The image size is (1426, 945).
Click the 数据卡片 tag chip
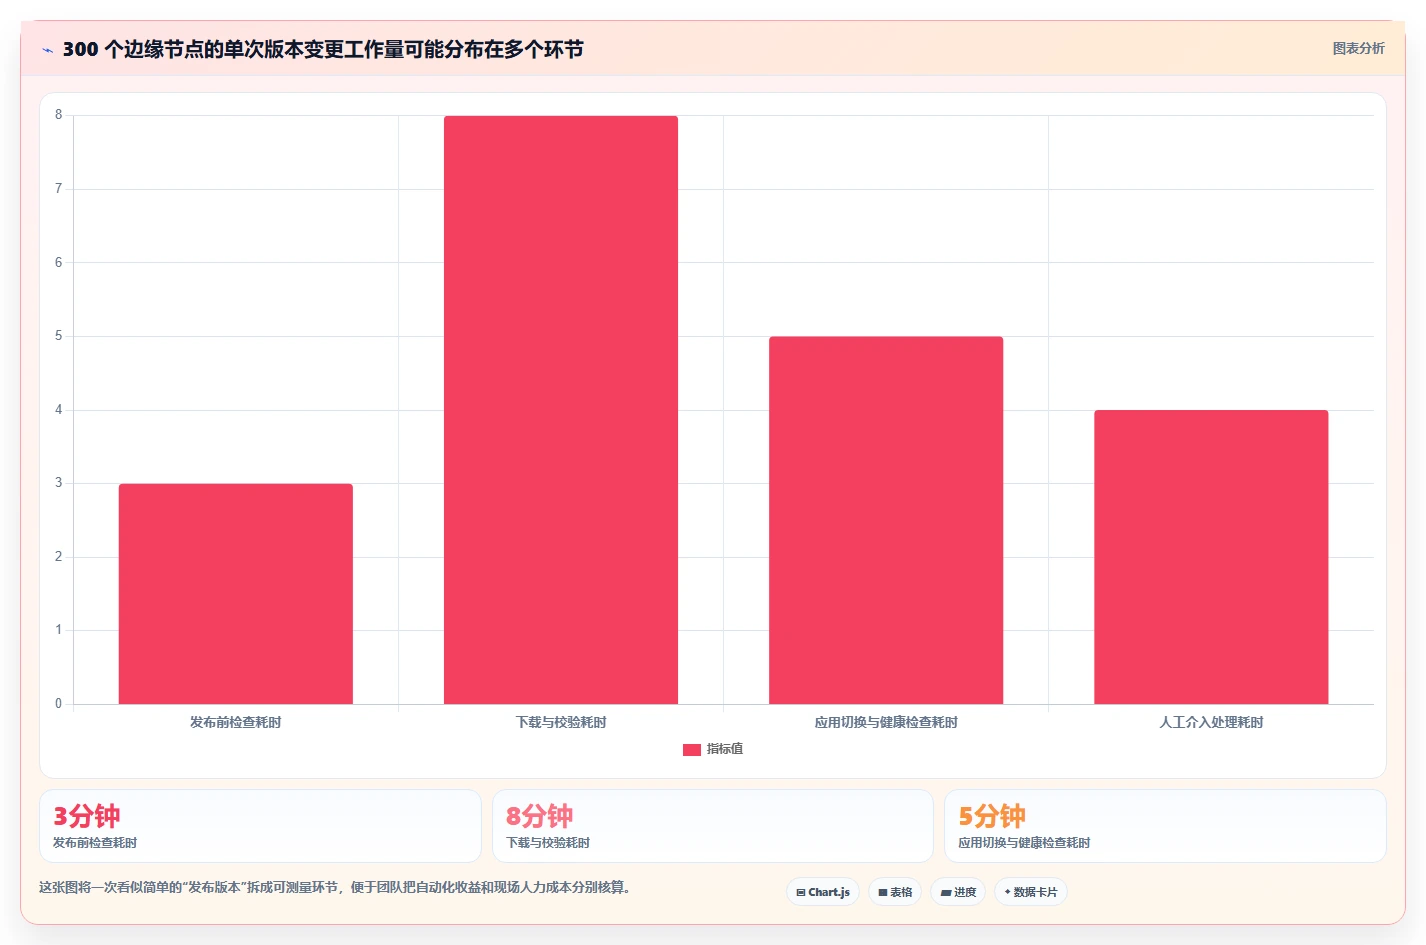(x=1031, y=892)
